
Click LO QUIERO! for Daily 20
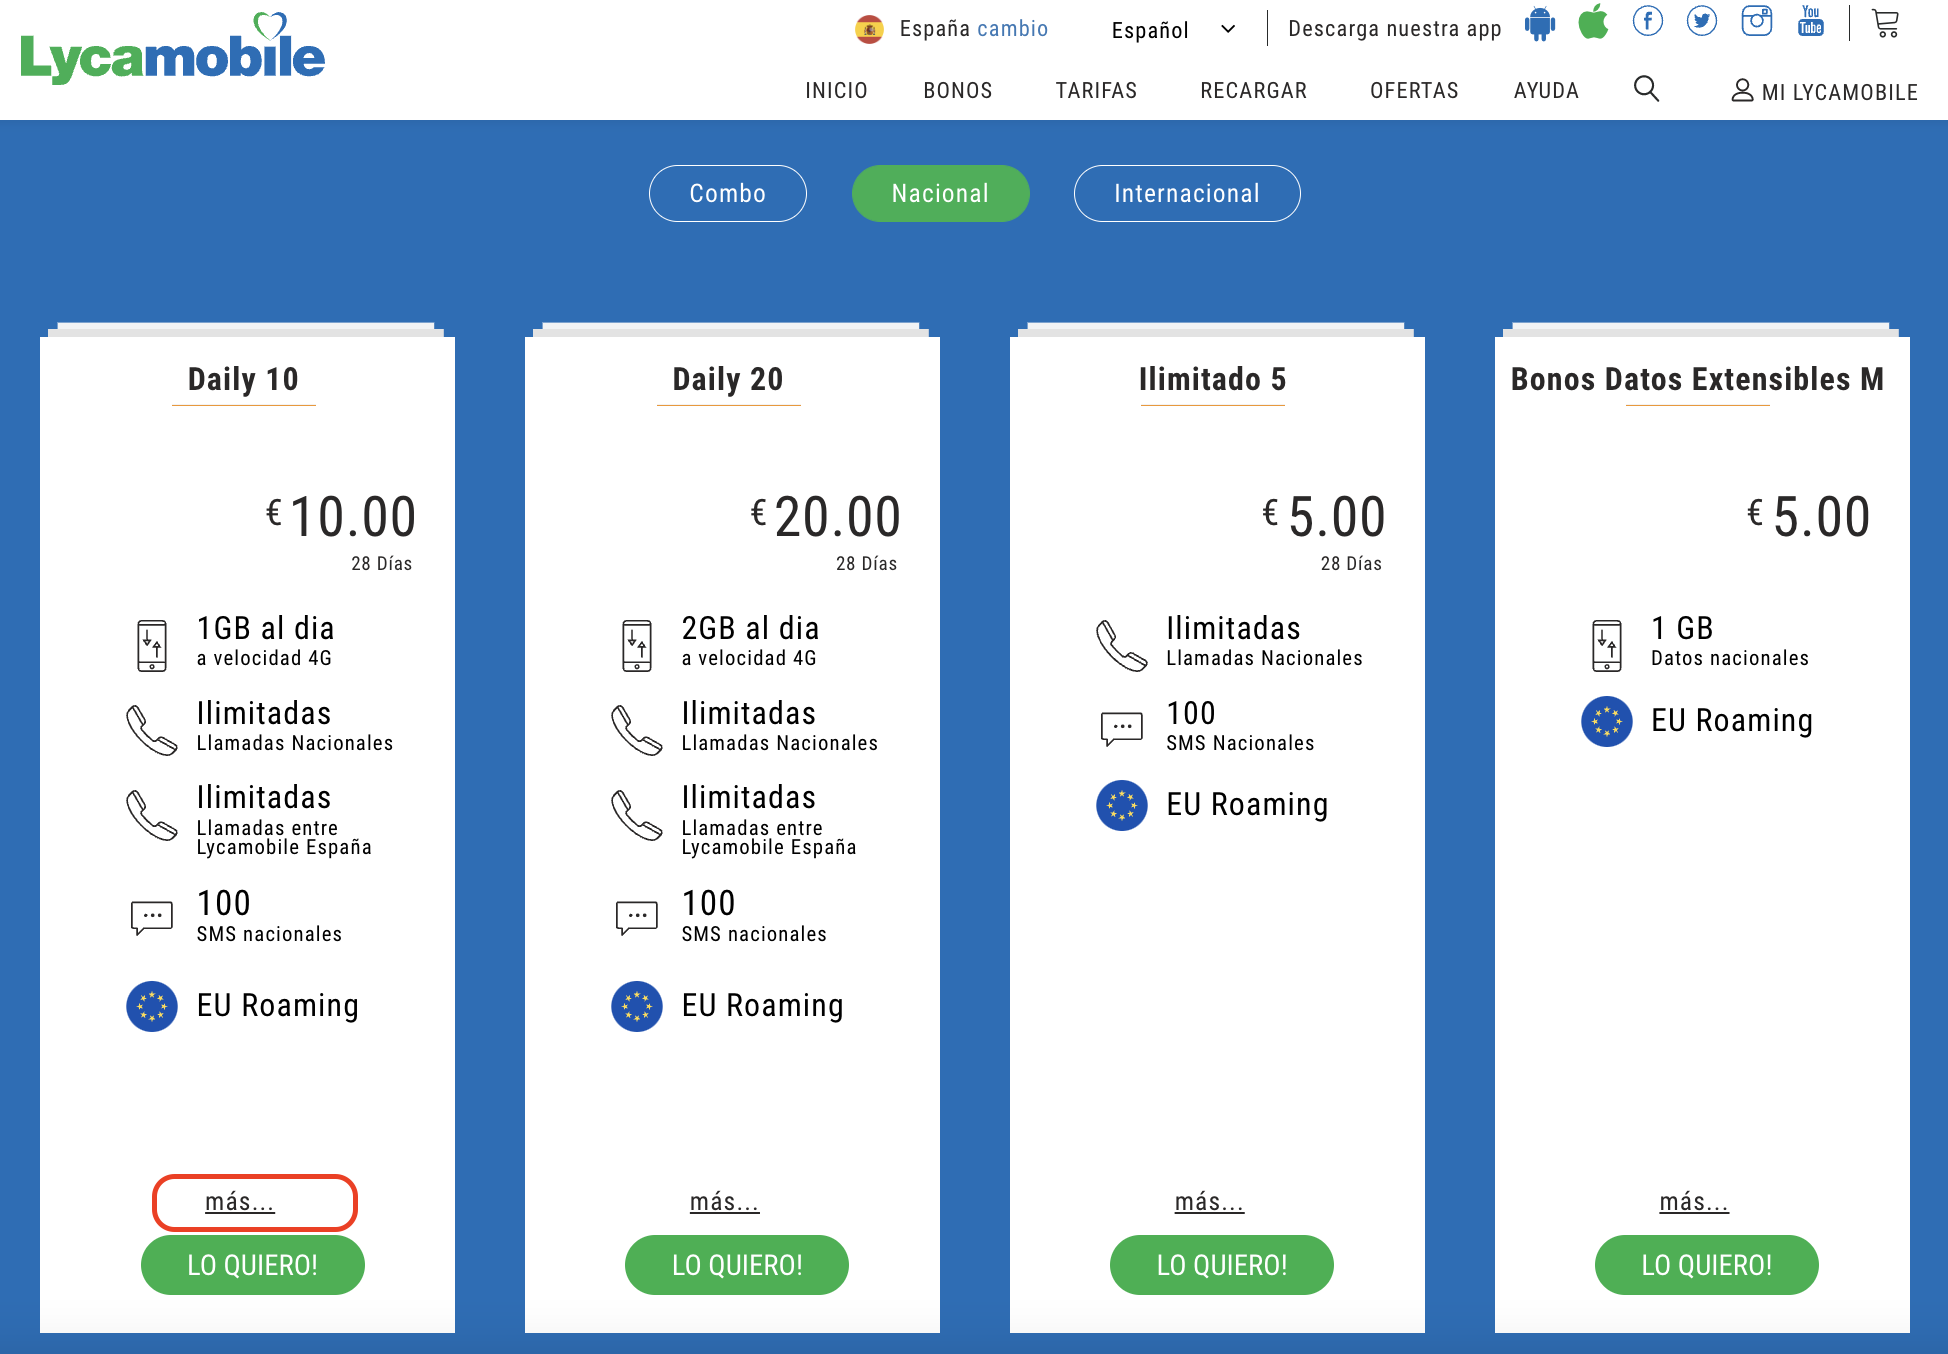pyautogui.click(x=737, y=1265)
